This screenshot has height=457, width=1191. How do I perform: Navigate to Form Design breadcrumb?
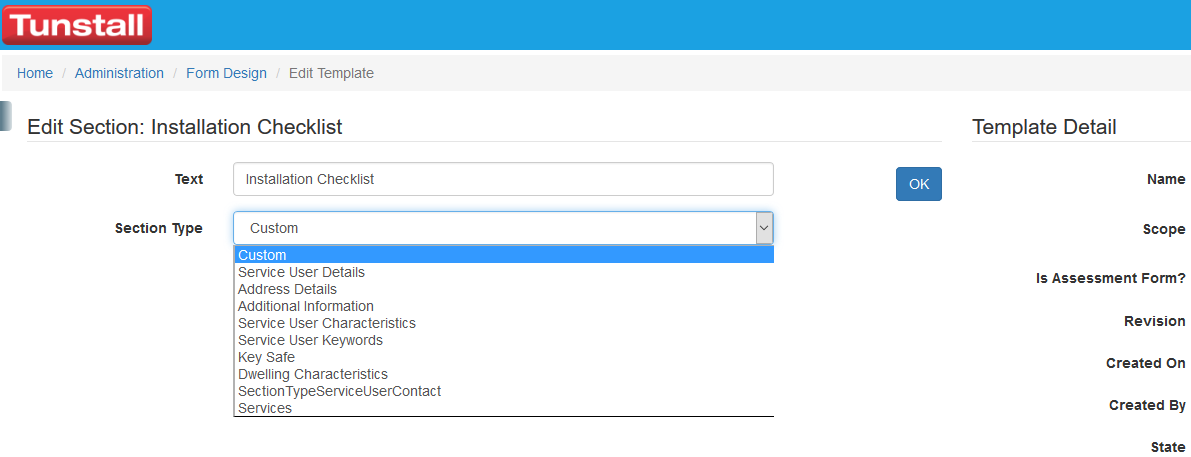point(226,73)
